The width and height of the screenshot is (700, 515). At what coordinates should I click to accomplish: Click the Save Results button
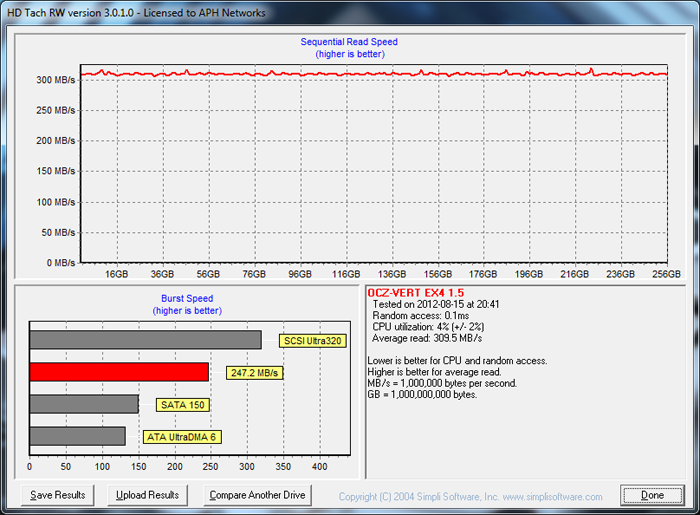click(56, 495)
